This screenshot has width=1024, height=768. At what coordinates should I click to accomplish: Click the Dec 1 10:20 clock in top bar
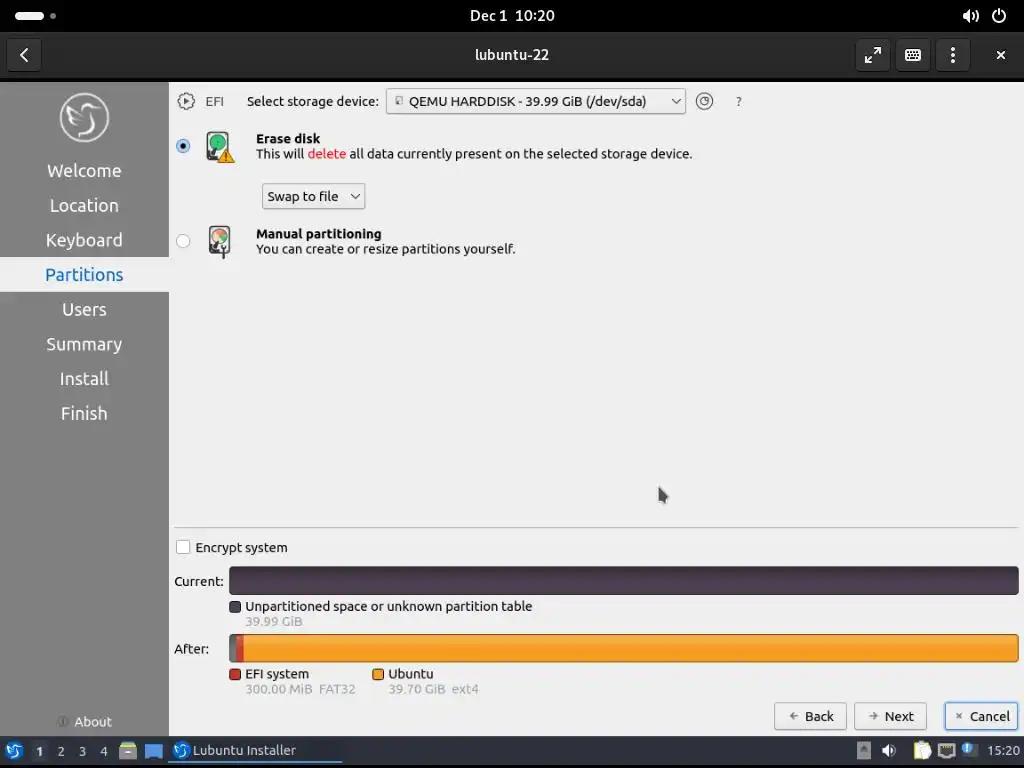[512, 16]
